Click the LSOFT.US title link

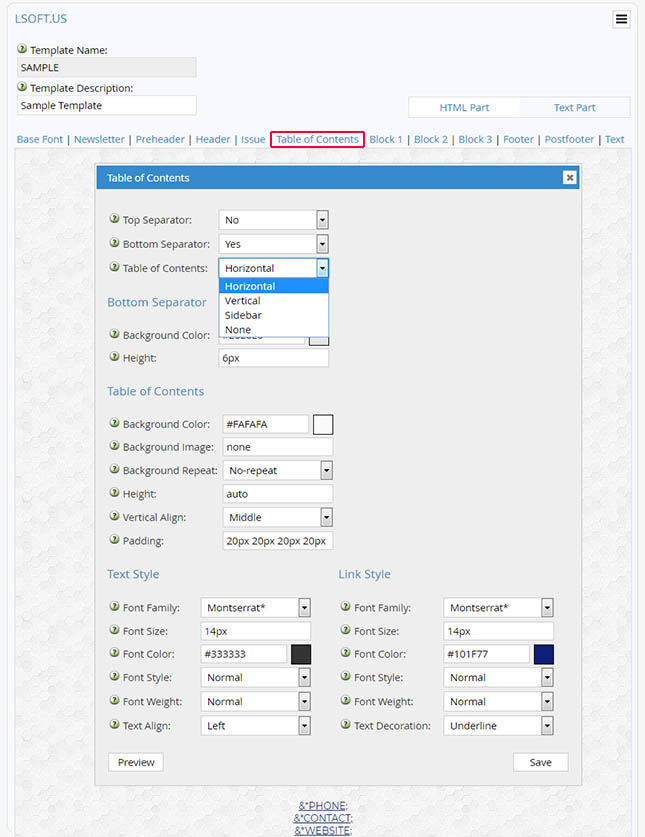point(41,19)
